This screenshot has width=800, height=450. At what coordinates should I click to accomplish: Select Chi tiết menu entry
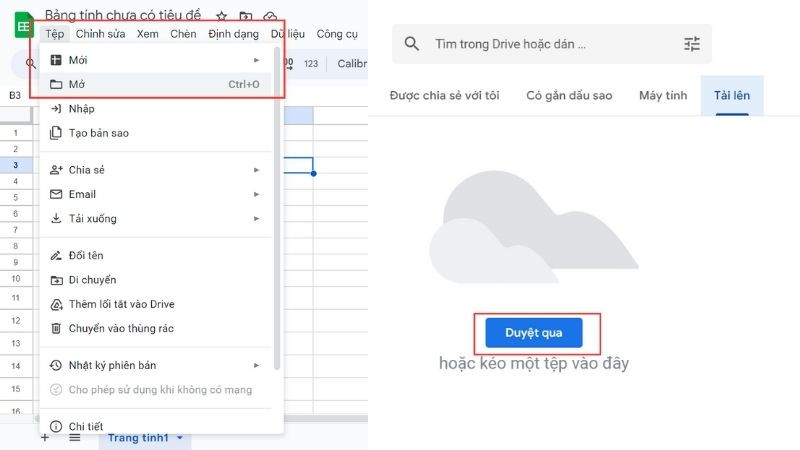156,426
